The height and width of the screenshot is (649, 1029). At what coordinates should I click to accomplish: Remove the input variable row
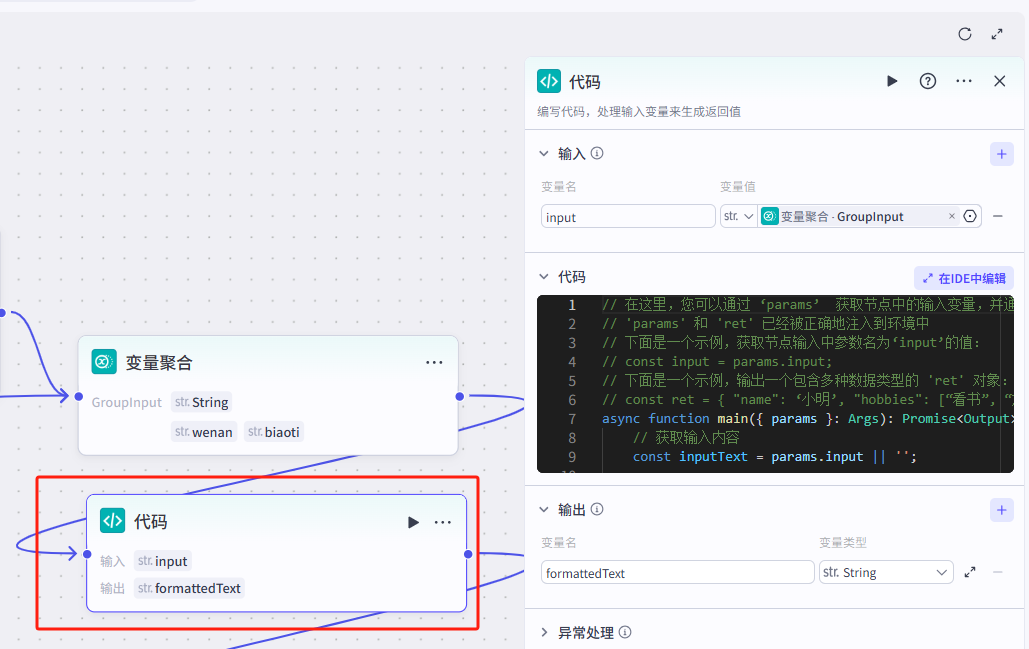998,216
